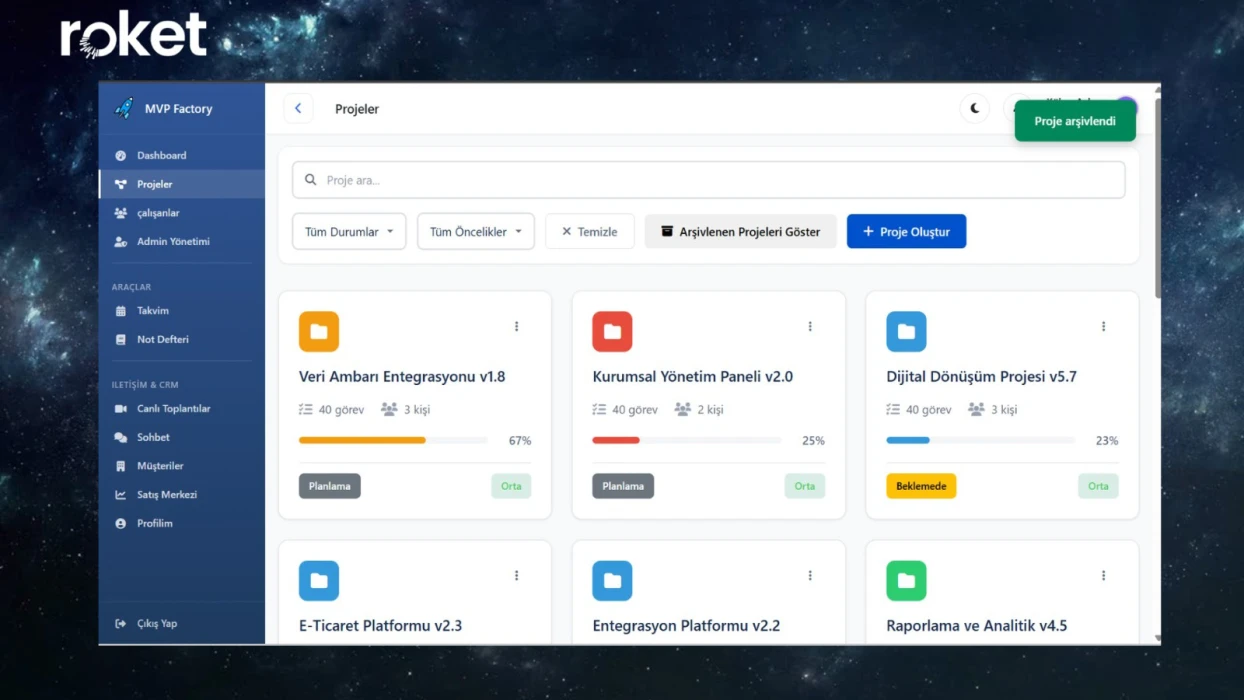This screenshot has height=700, width=1244.
Task: Expand the Tüm Öncelikler dropdown
Action: coord(476,232)
